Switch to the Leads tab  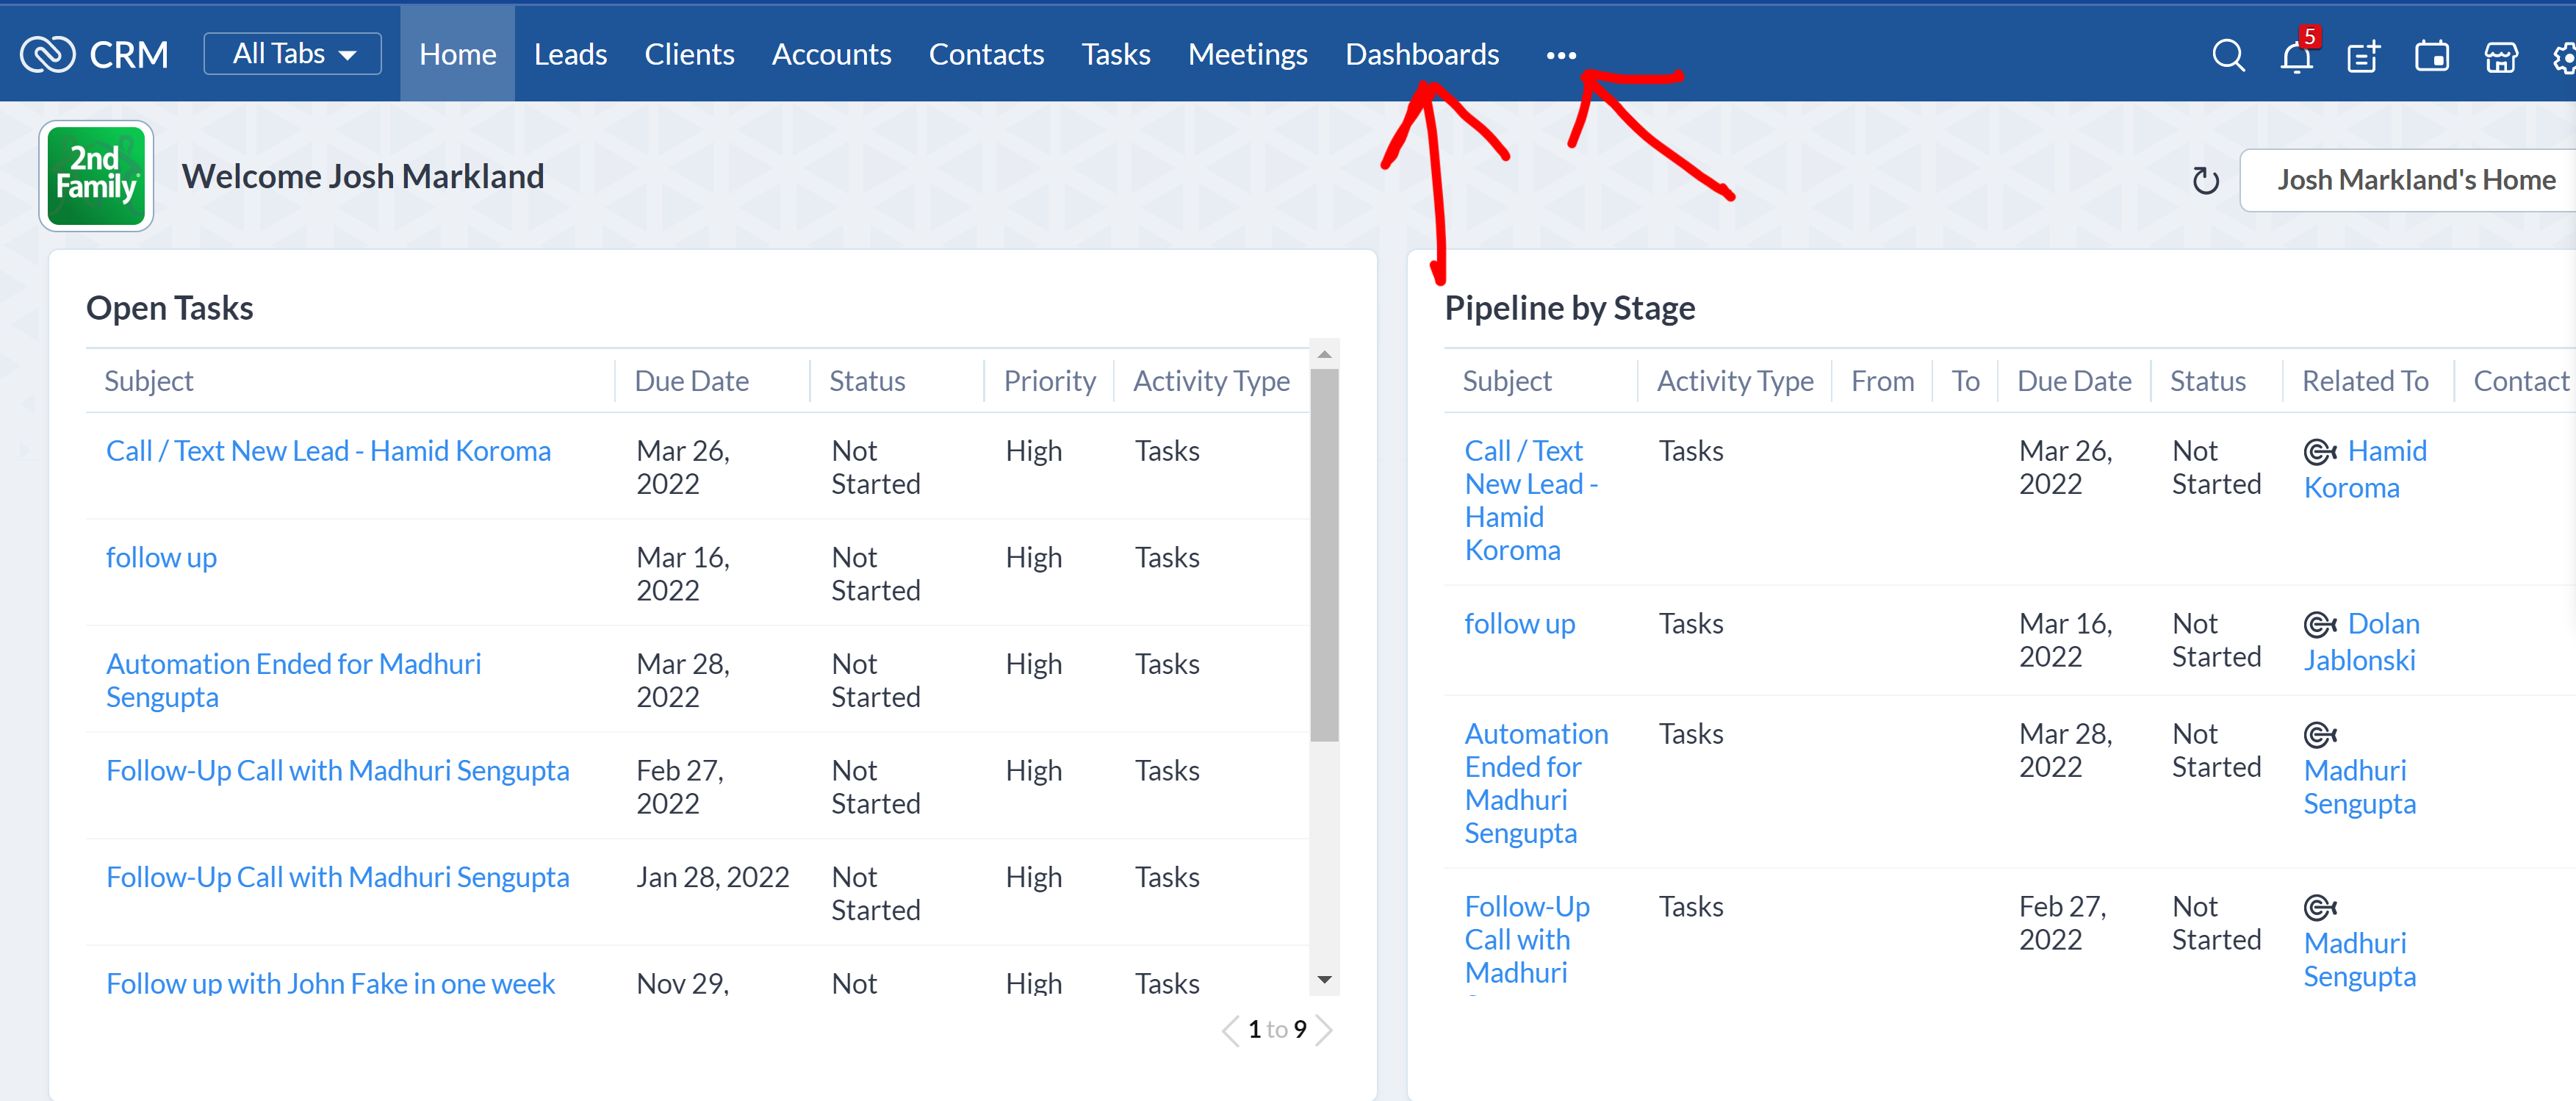[x=570, y=54]
